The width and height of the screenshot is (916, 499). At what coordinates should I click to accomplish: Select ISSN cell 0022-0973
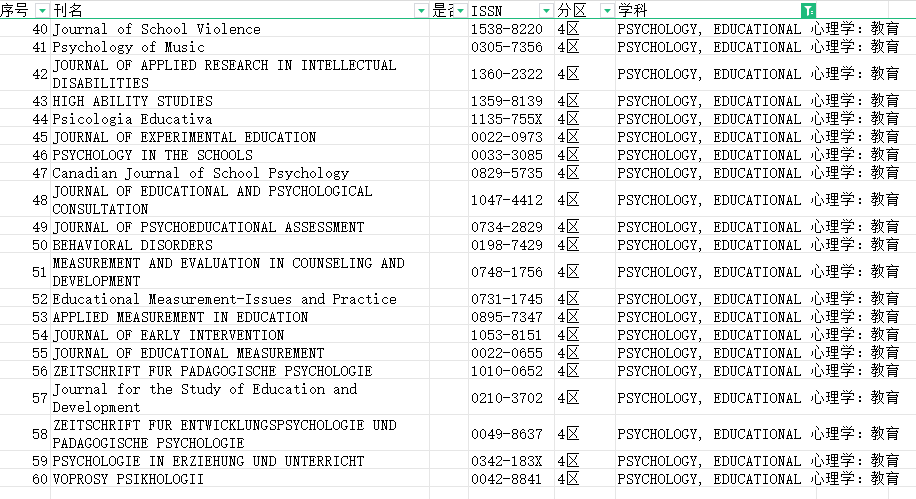[x=511, y=137]
